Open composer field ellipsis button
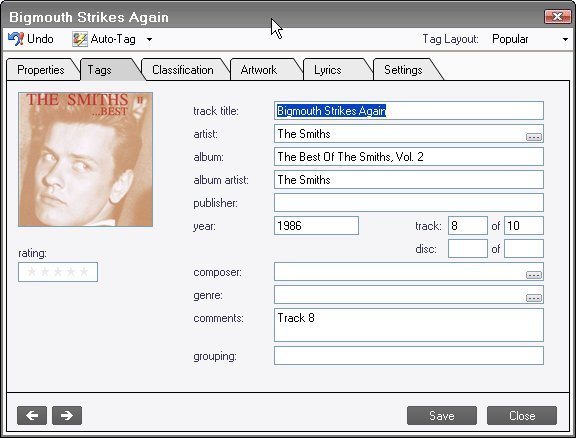The width and height of the screenshot is (576, 438). point(534,275)
